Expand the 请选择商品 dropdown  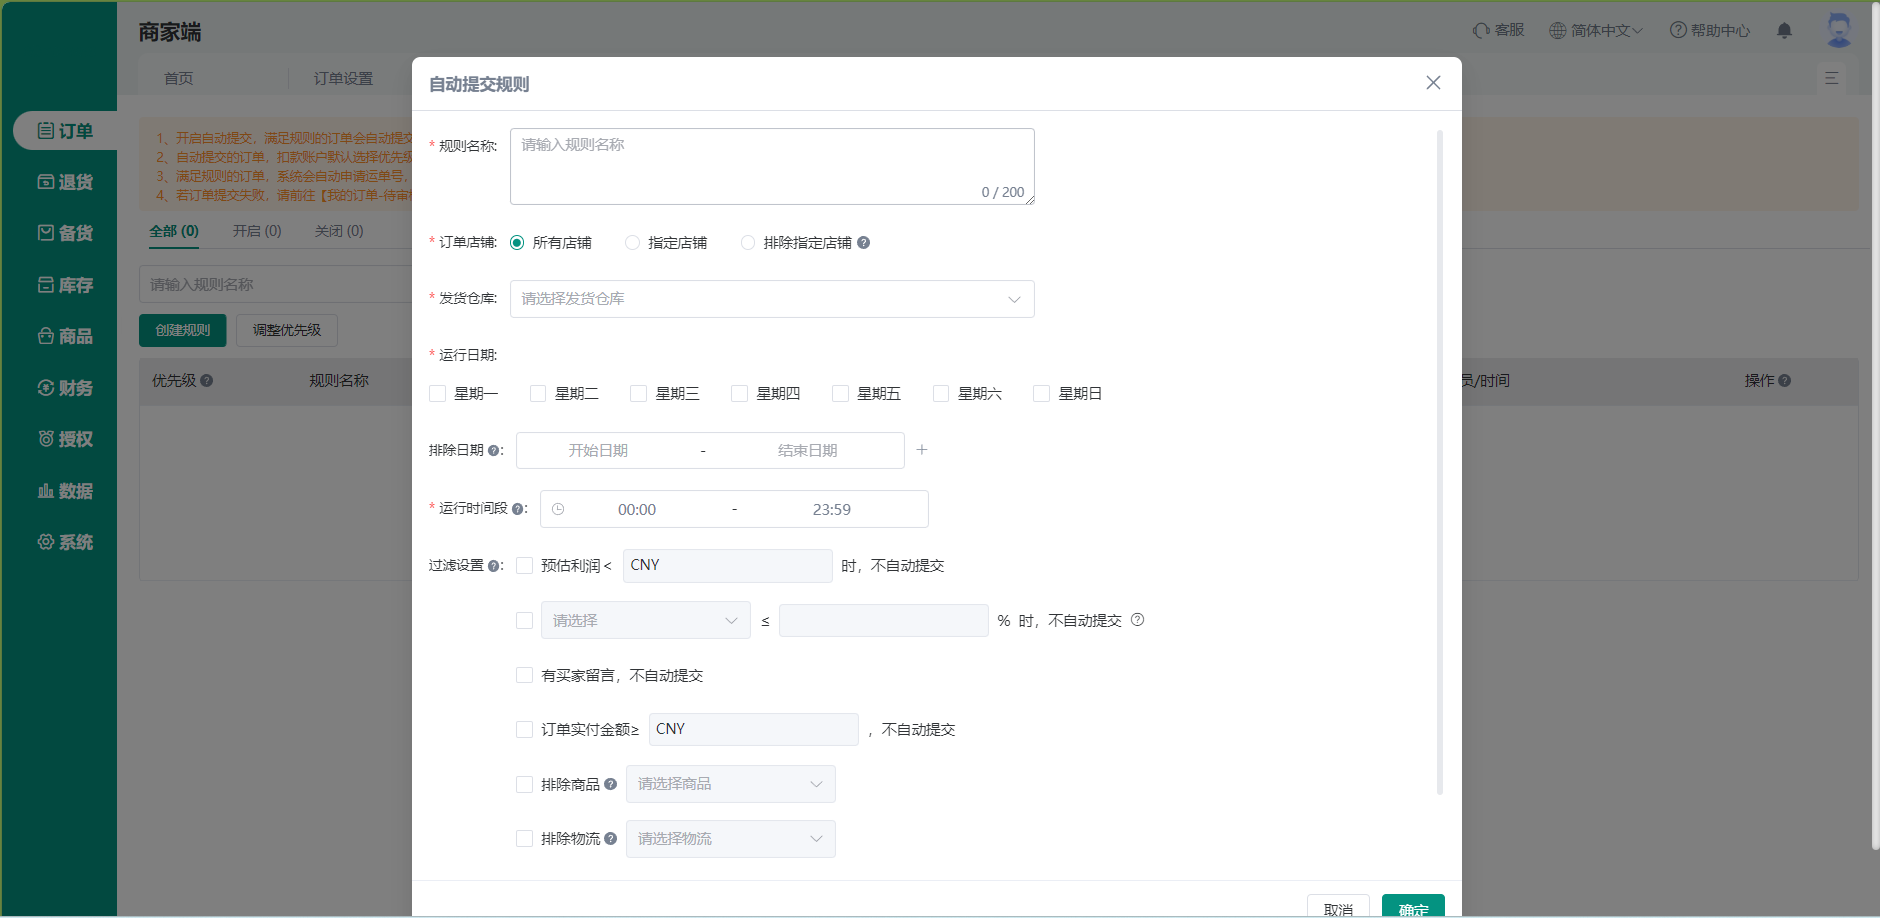pos(730,784)
